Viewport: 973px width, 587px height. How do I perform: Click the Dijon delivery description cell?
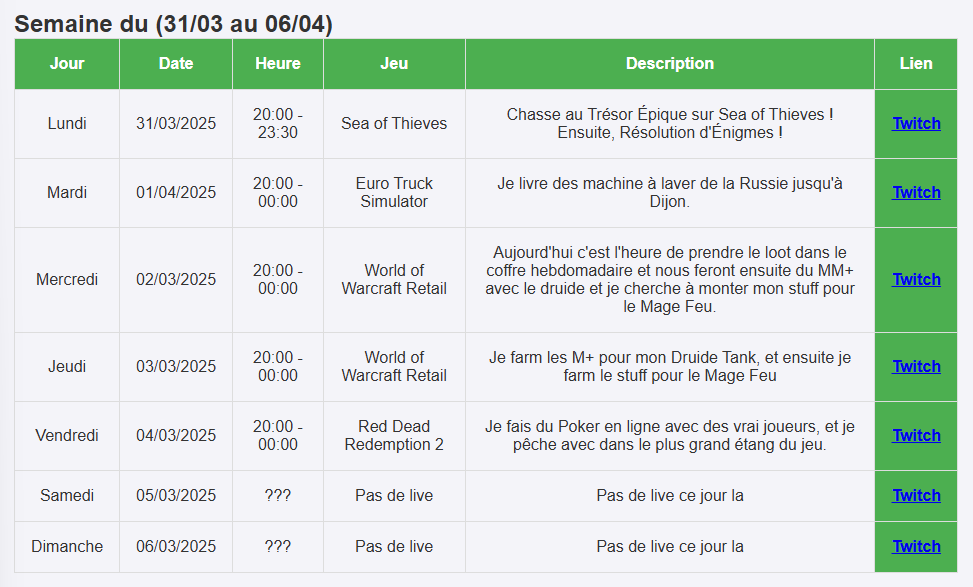[x=670, y=193]
